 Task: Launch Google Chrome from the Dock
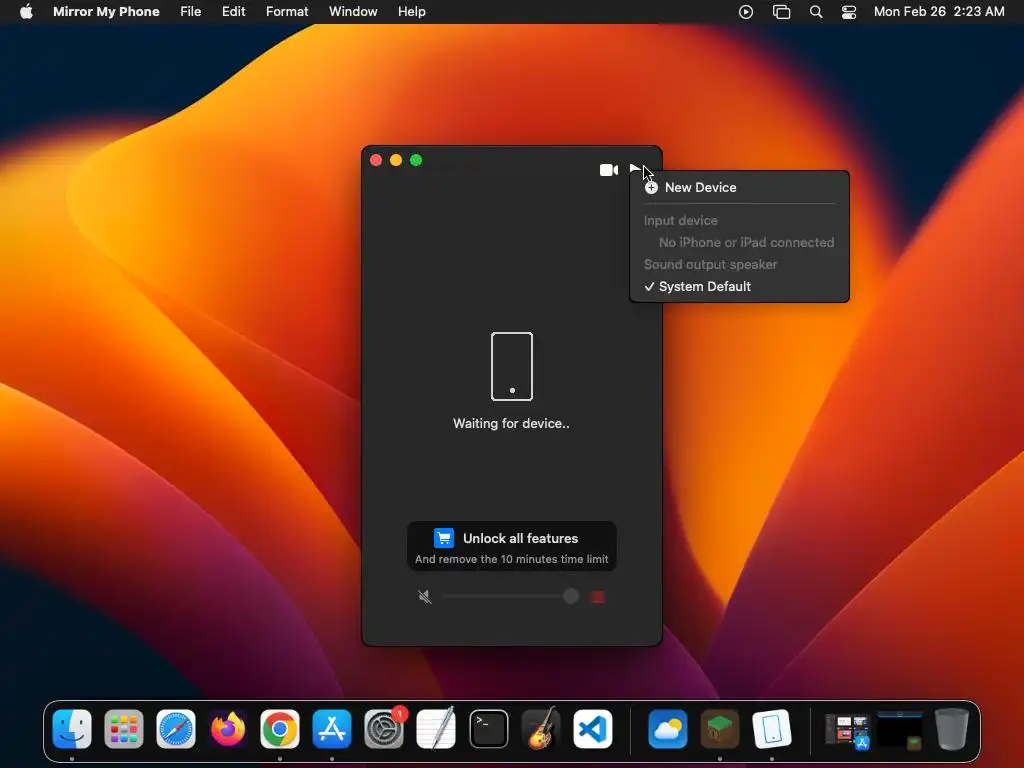click(x=280, y=729)
